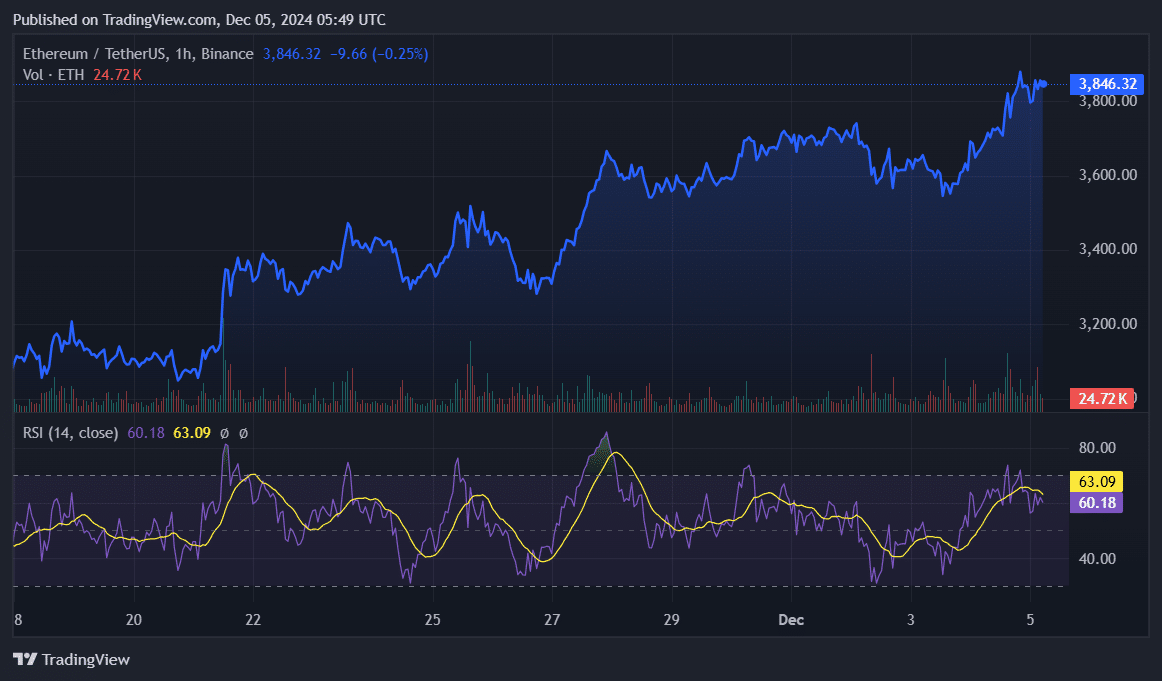Click the purple 60.18 RSI badge

(1094, 504)
